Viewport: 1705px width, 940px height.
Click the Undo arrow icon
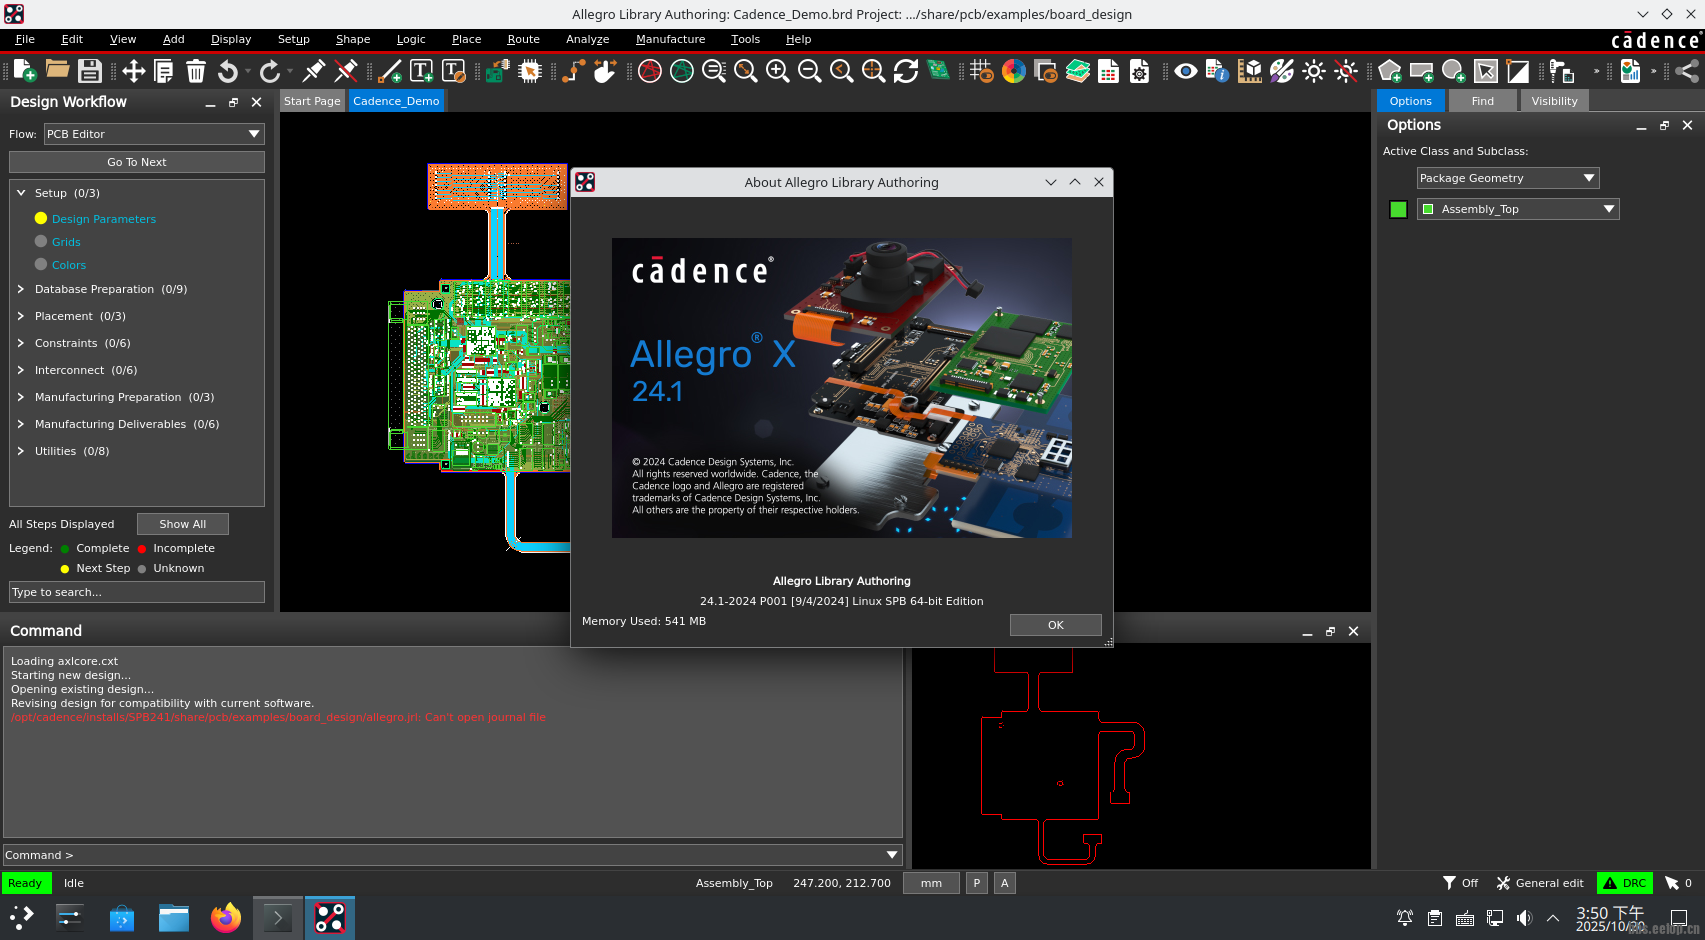click(228, 71)
